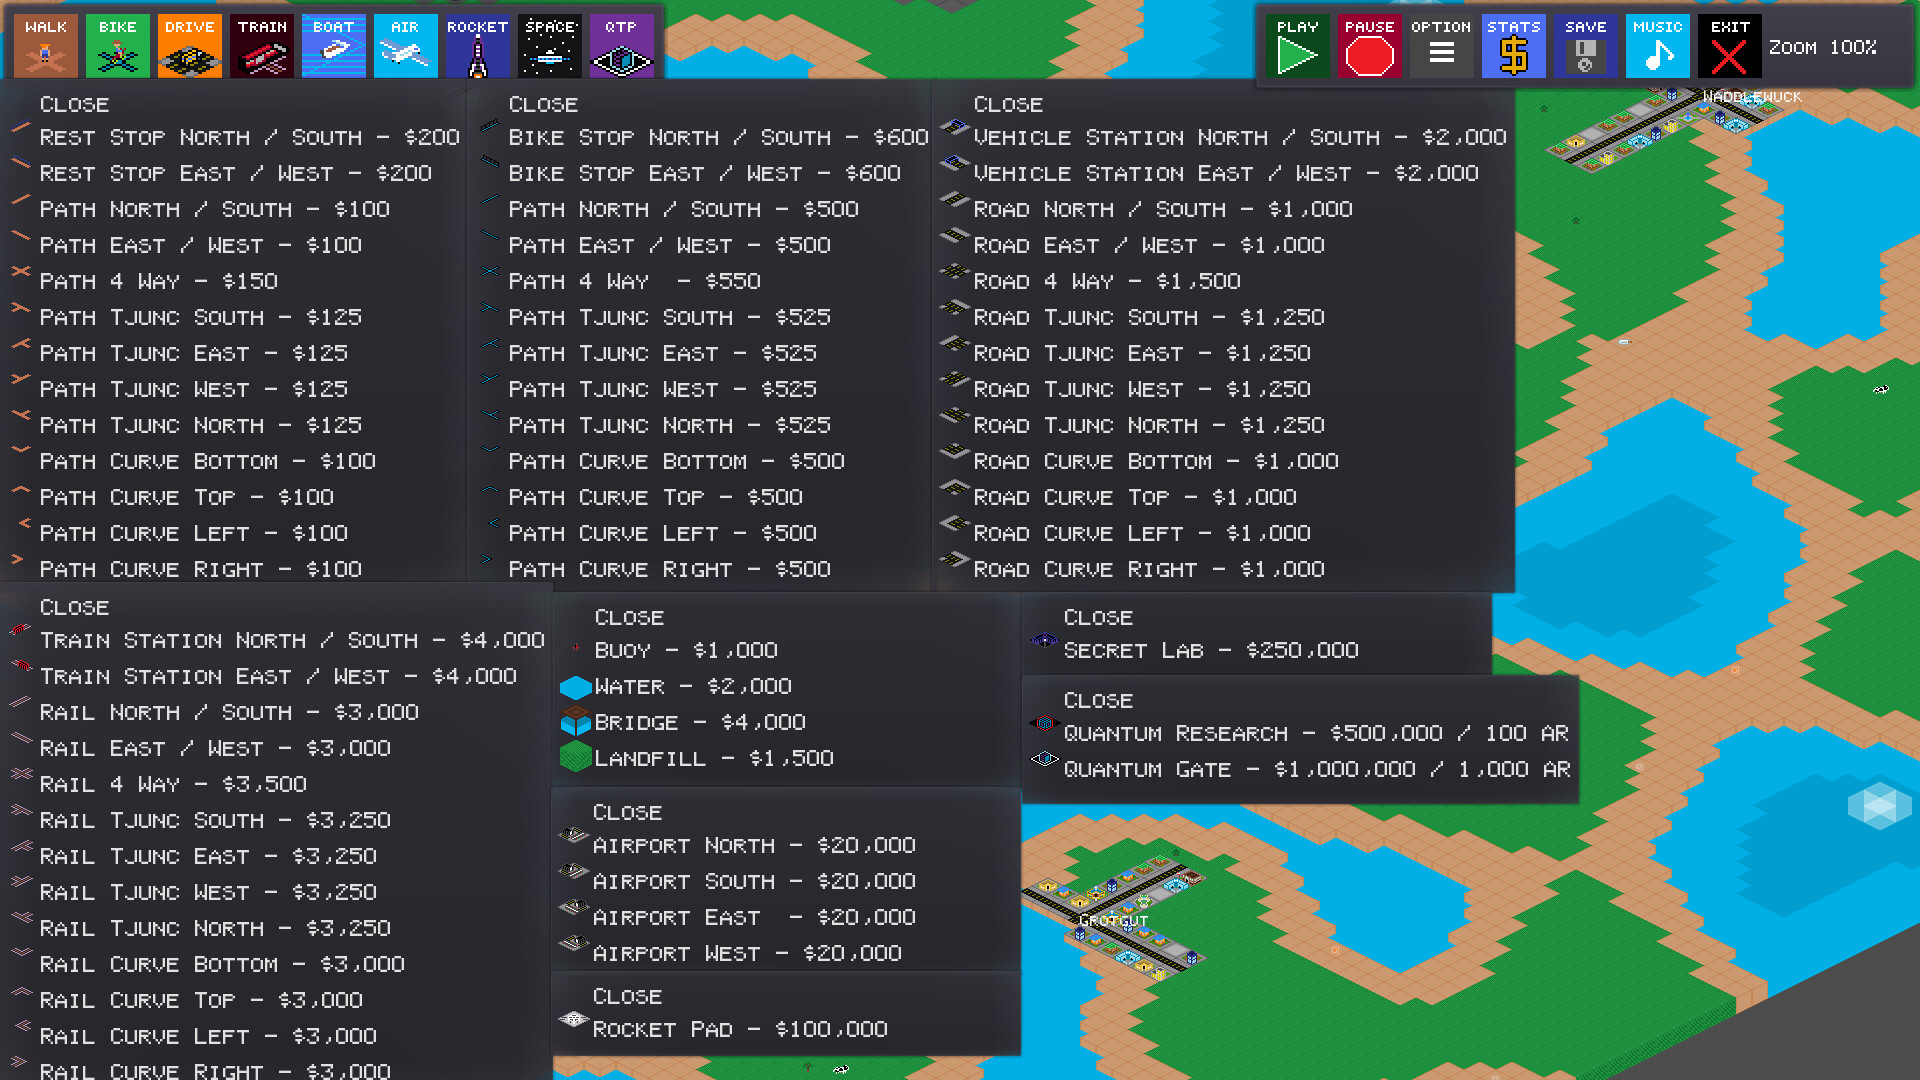Open the Space build menu
Screen dimensions: 1920x1080
(x=550, y=46)
